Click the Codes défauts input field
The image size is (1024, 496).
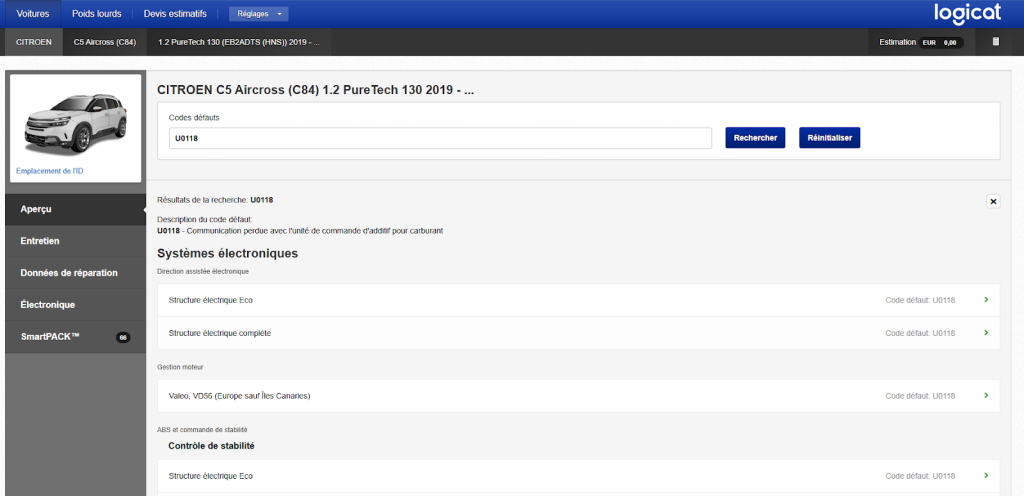(x=440, y=138)
